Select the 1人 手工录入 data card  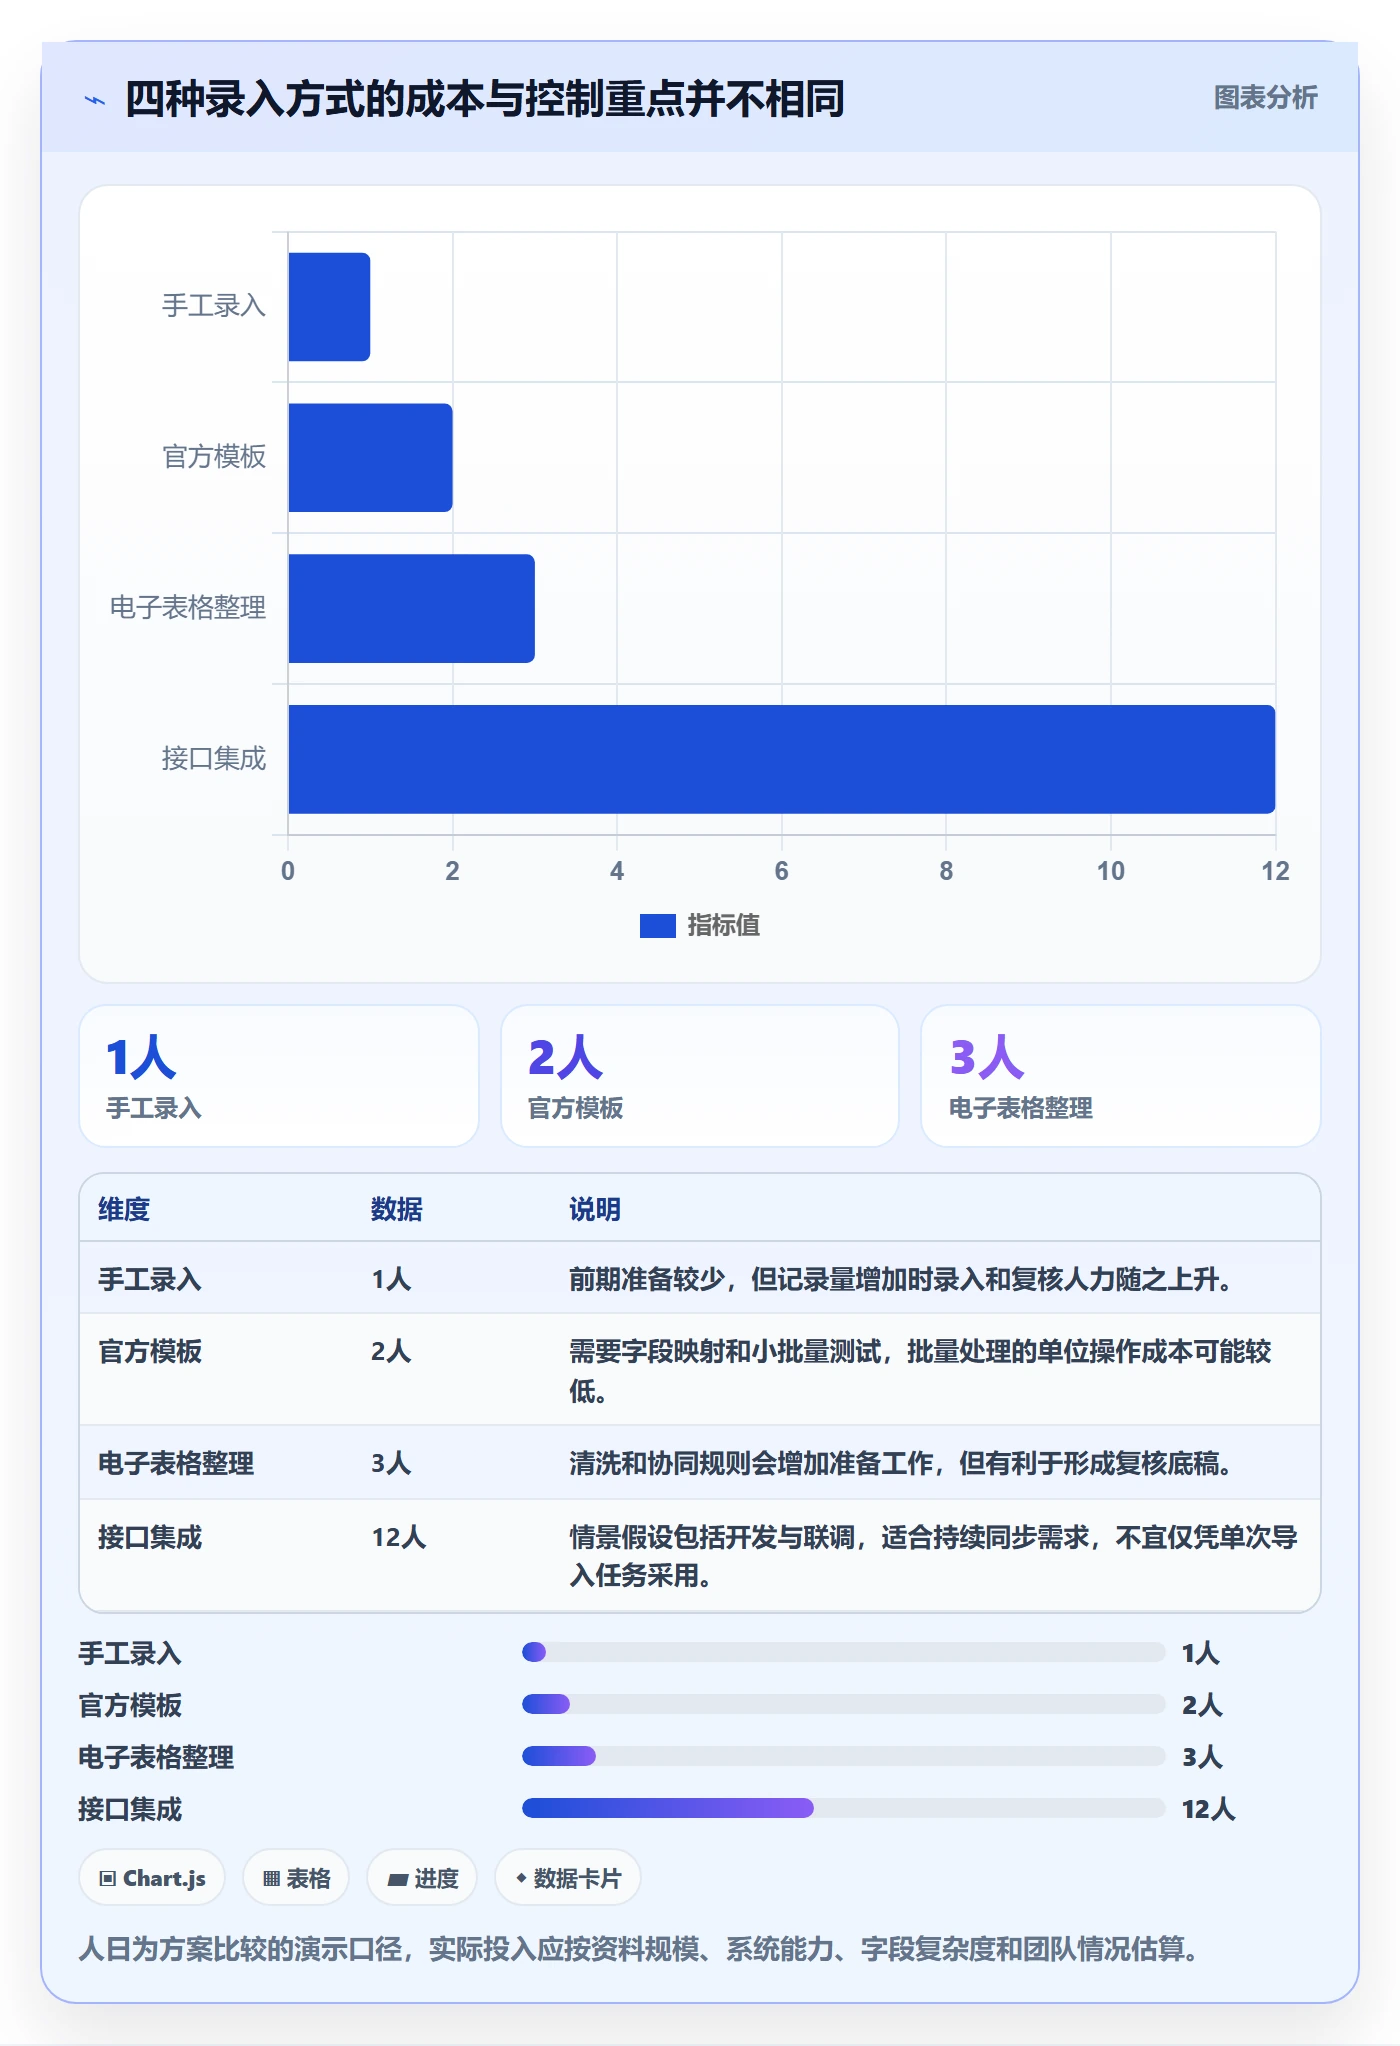pyautogui.click(x=279, y=1076)
